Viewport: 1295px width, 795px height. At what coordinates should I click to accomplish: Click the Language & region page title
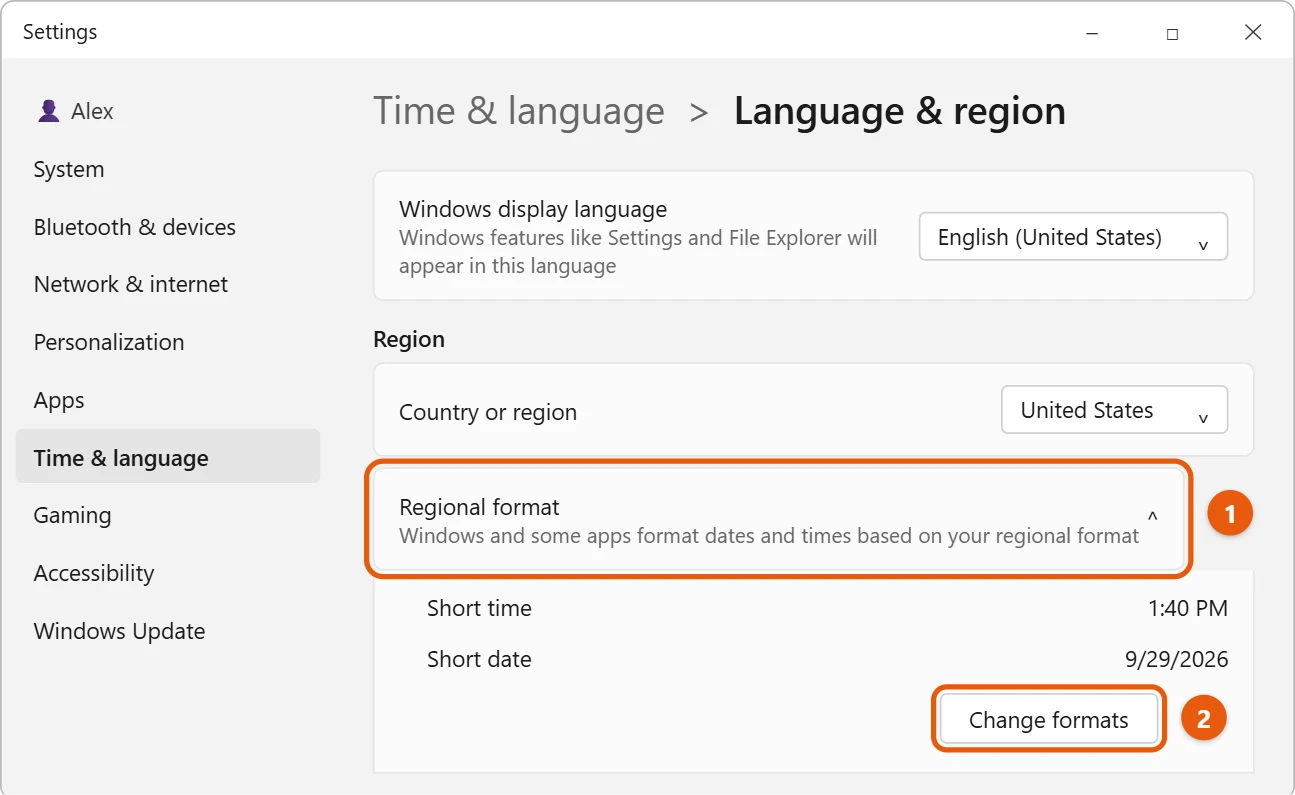click(x=900, y=111)
